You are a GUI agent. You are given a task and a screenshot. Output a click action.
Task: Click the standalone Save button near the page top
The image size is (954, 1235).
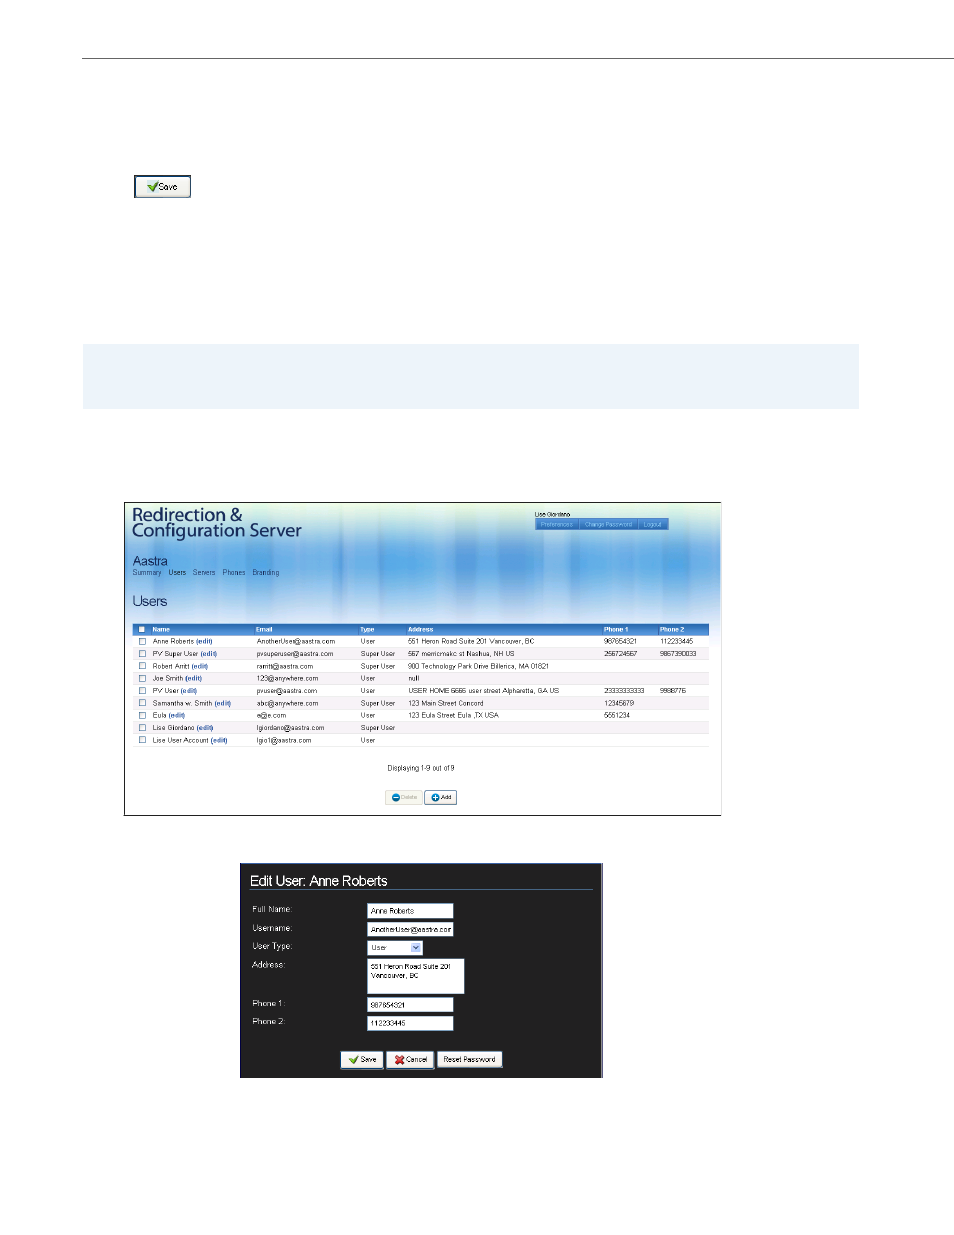162,187
